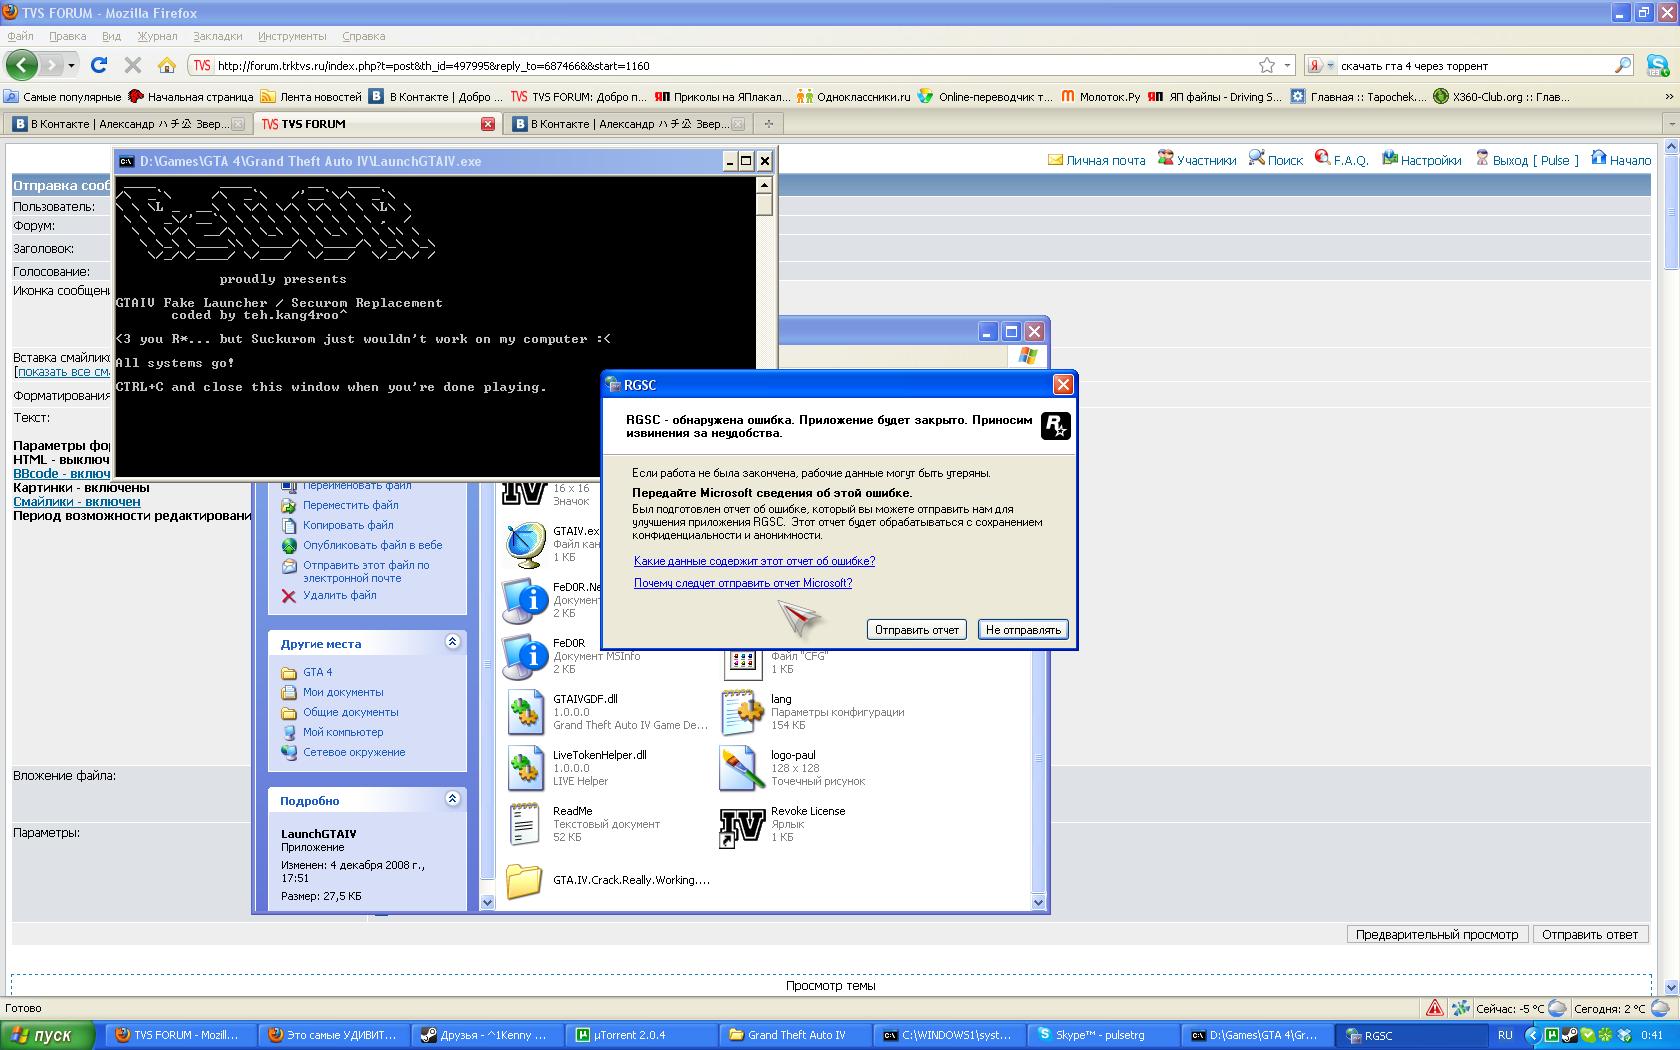
Task: Collapse the 'Другие места' panel
Action: click(x=452, y=642)
